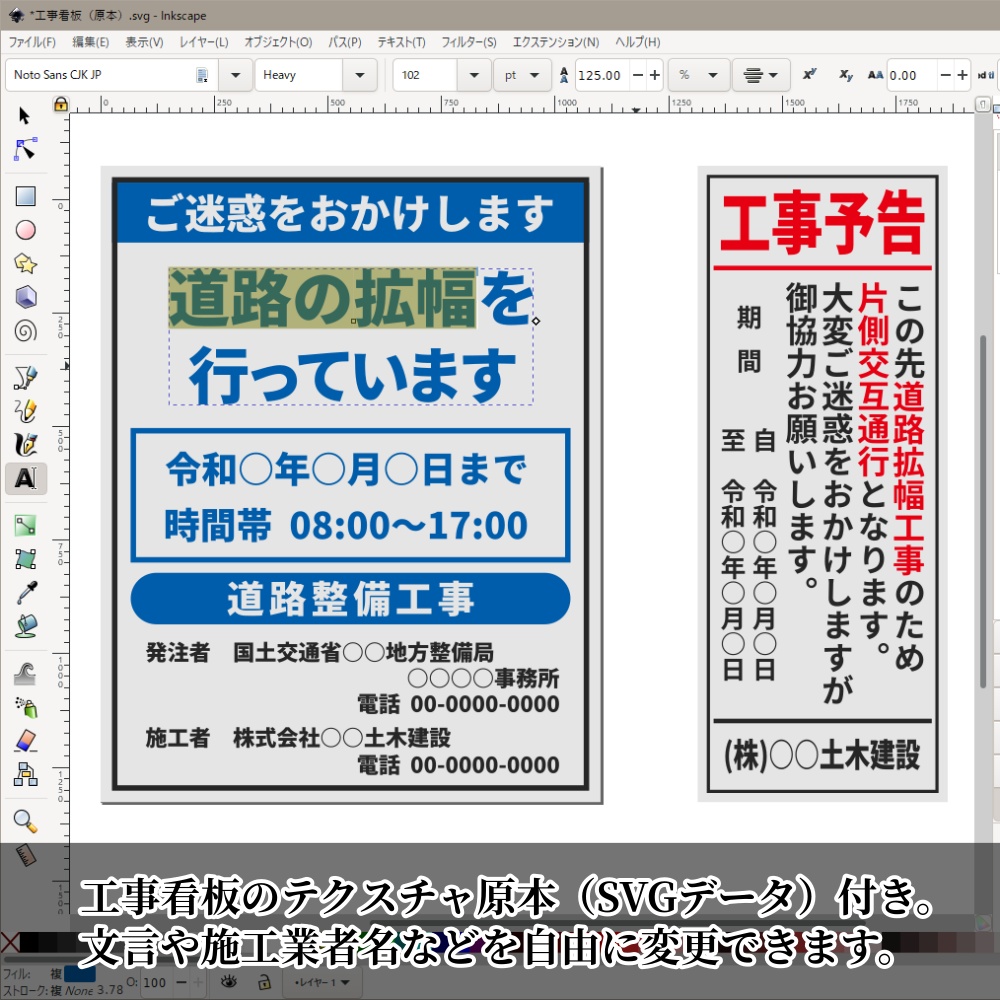Choose the Ellipse circle tool
The height and width of the screenshot is (1000, 1000).
pos(25,230)
